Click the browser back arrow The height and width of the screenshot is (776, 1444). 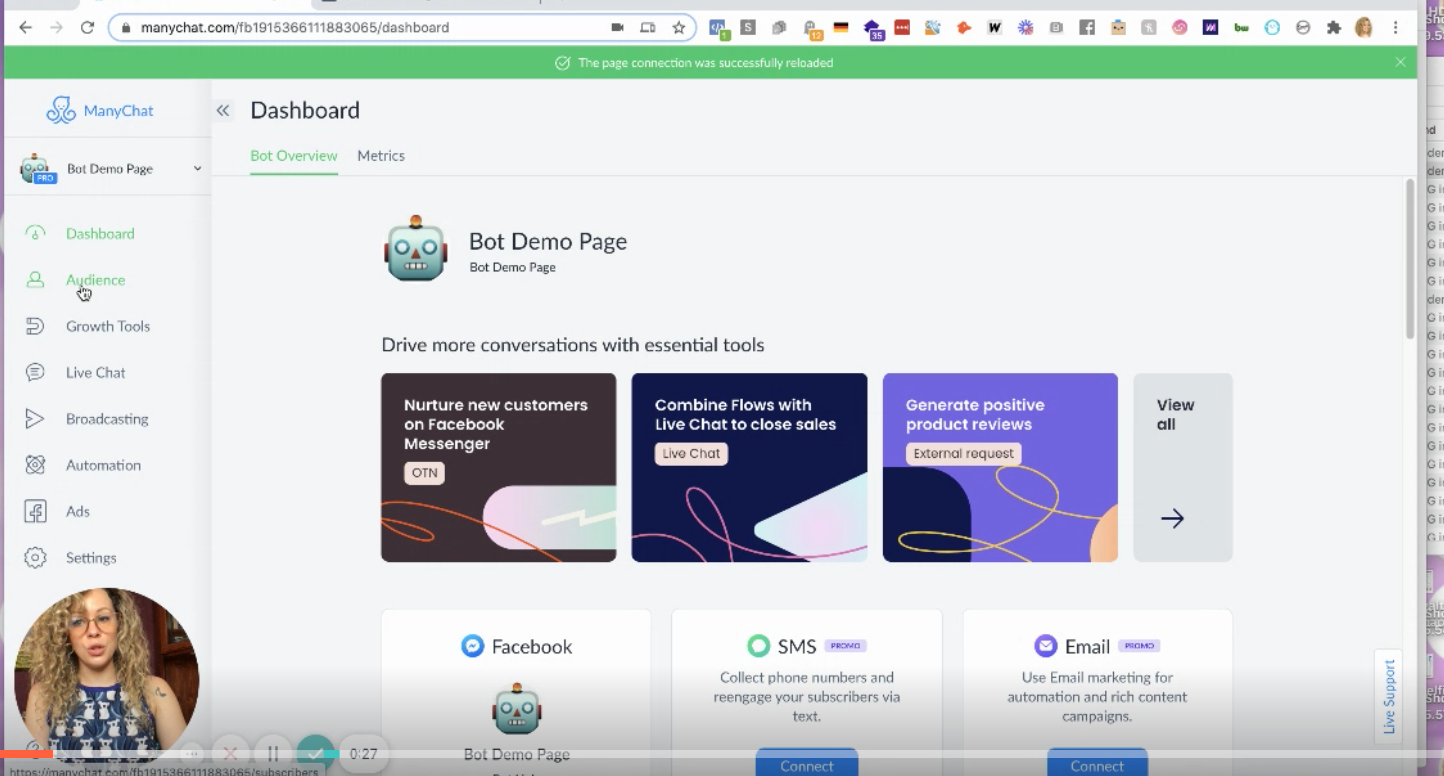pyautogui.click(x=25, y=28)
